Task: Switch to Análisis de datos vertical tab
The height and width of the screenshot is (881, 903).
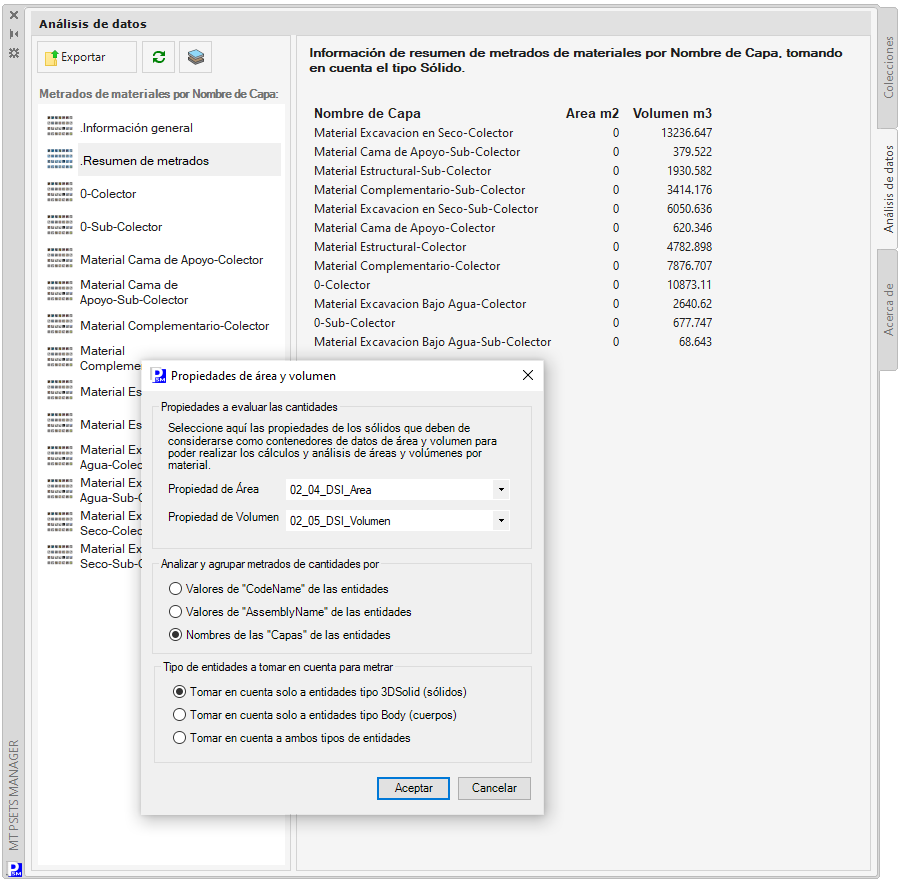Action: 888,189
